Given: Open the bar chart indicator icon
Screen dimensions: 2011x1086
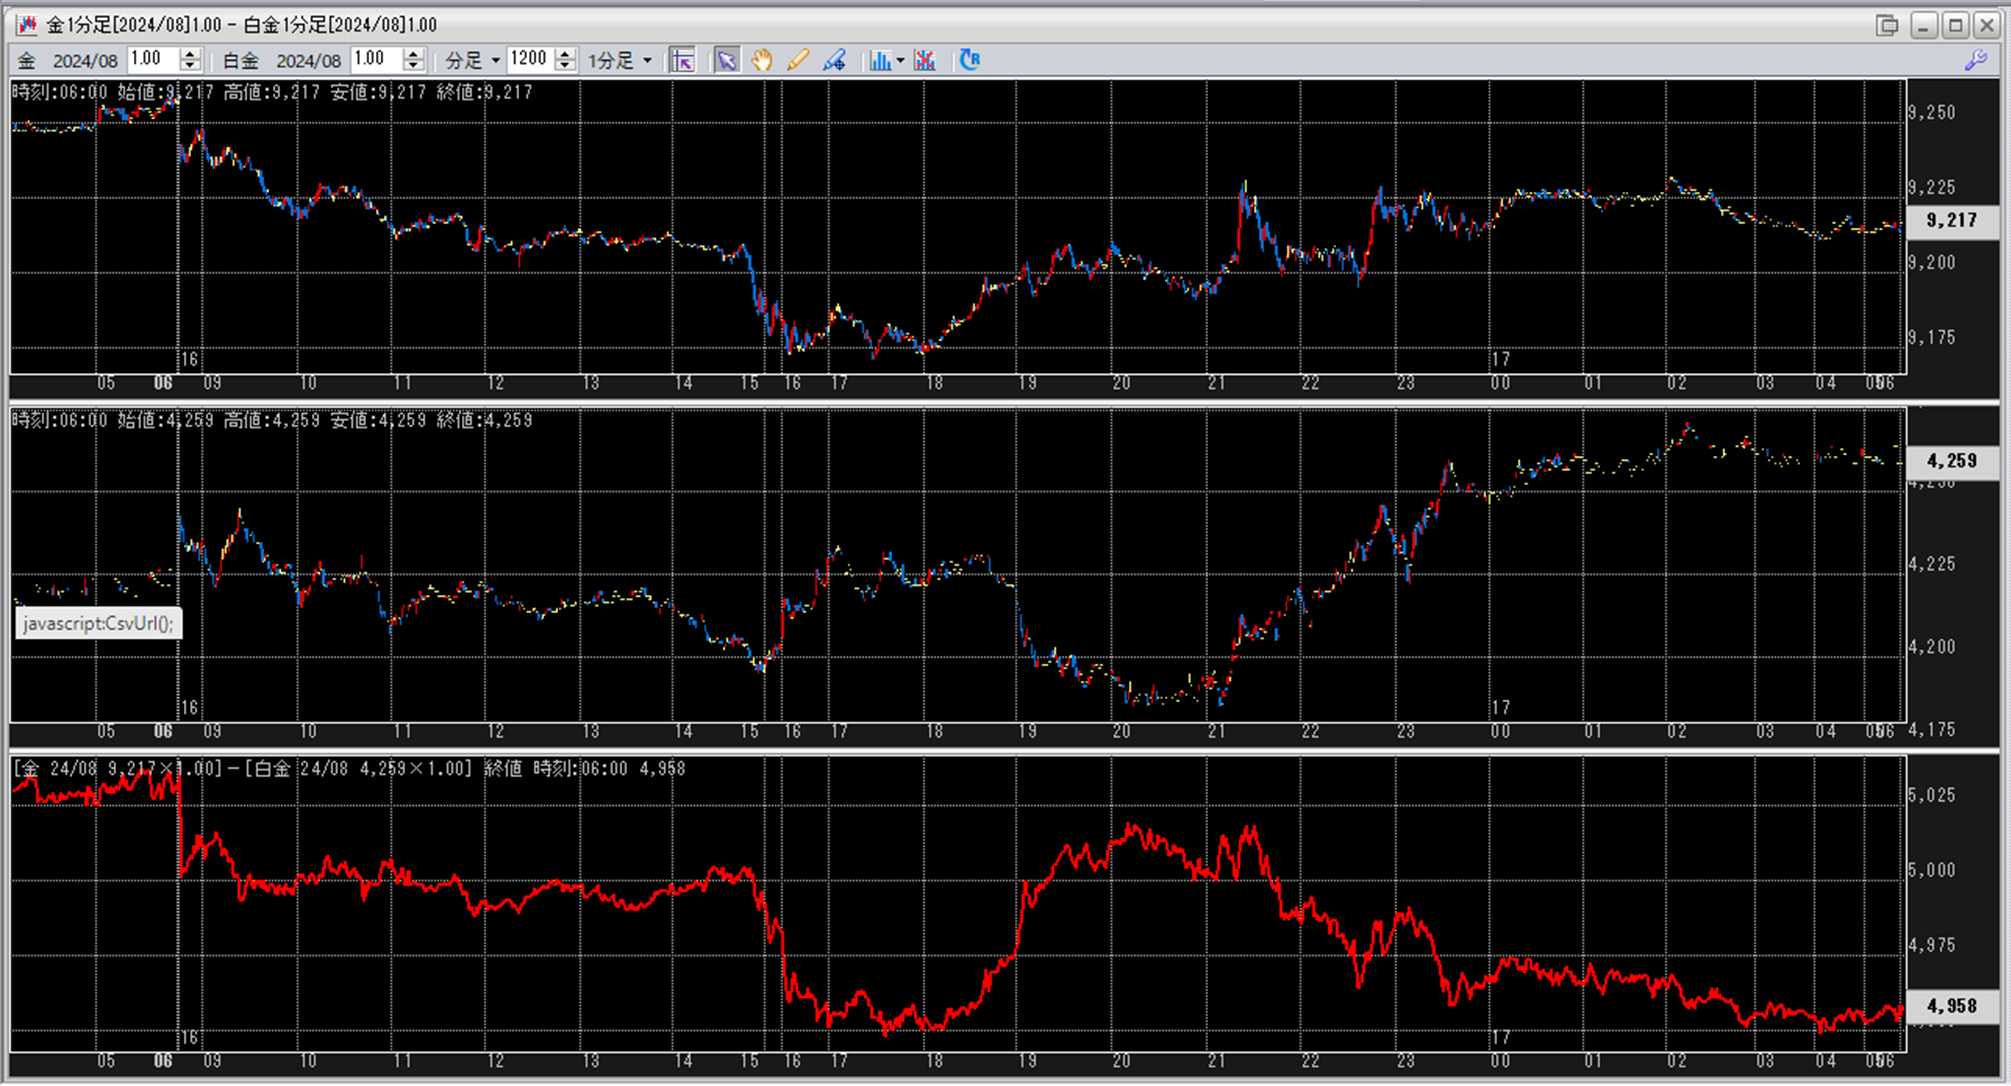Looking at the screenshot, I should [x=879, y=61].
